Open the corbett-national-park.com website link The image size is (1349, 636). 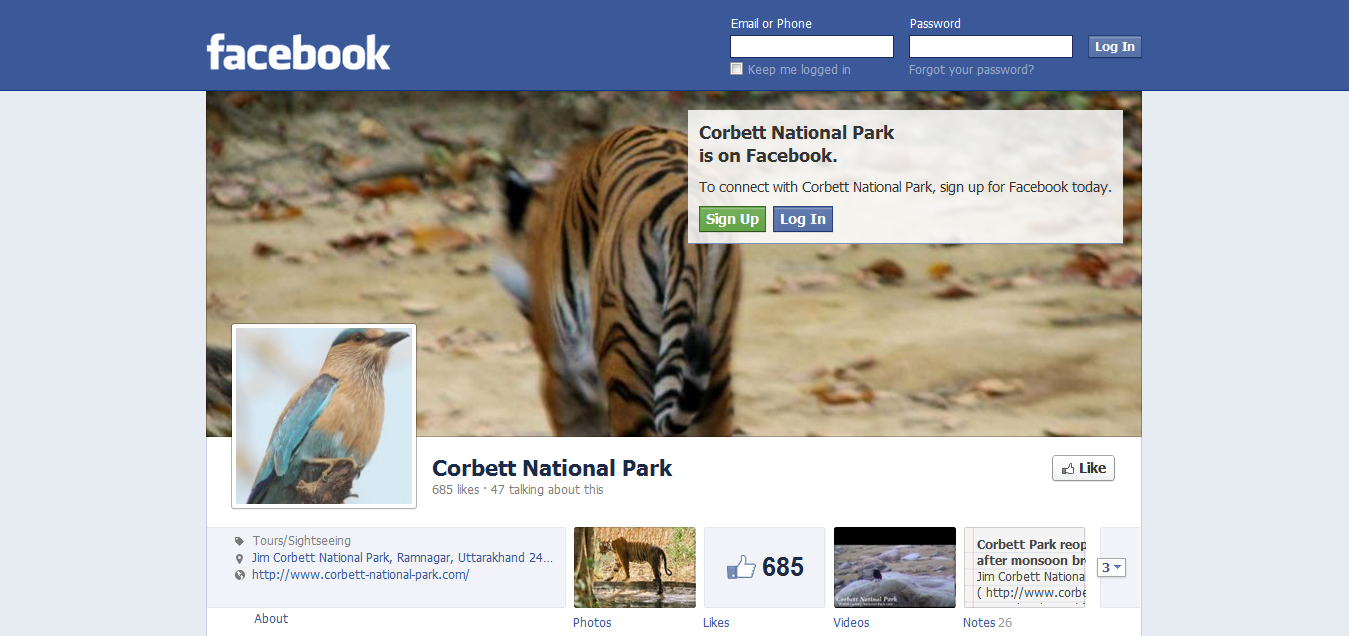(361, 575)
